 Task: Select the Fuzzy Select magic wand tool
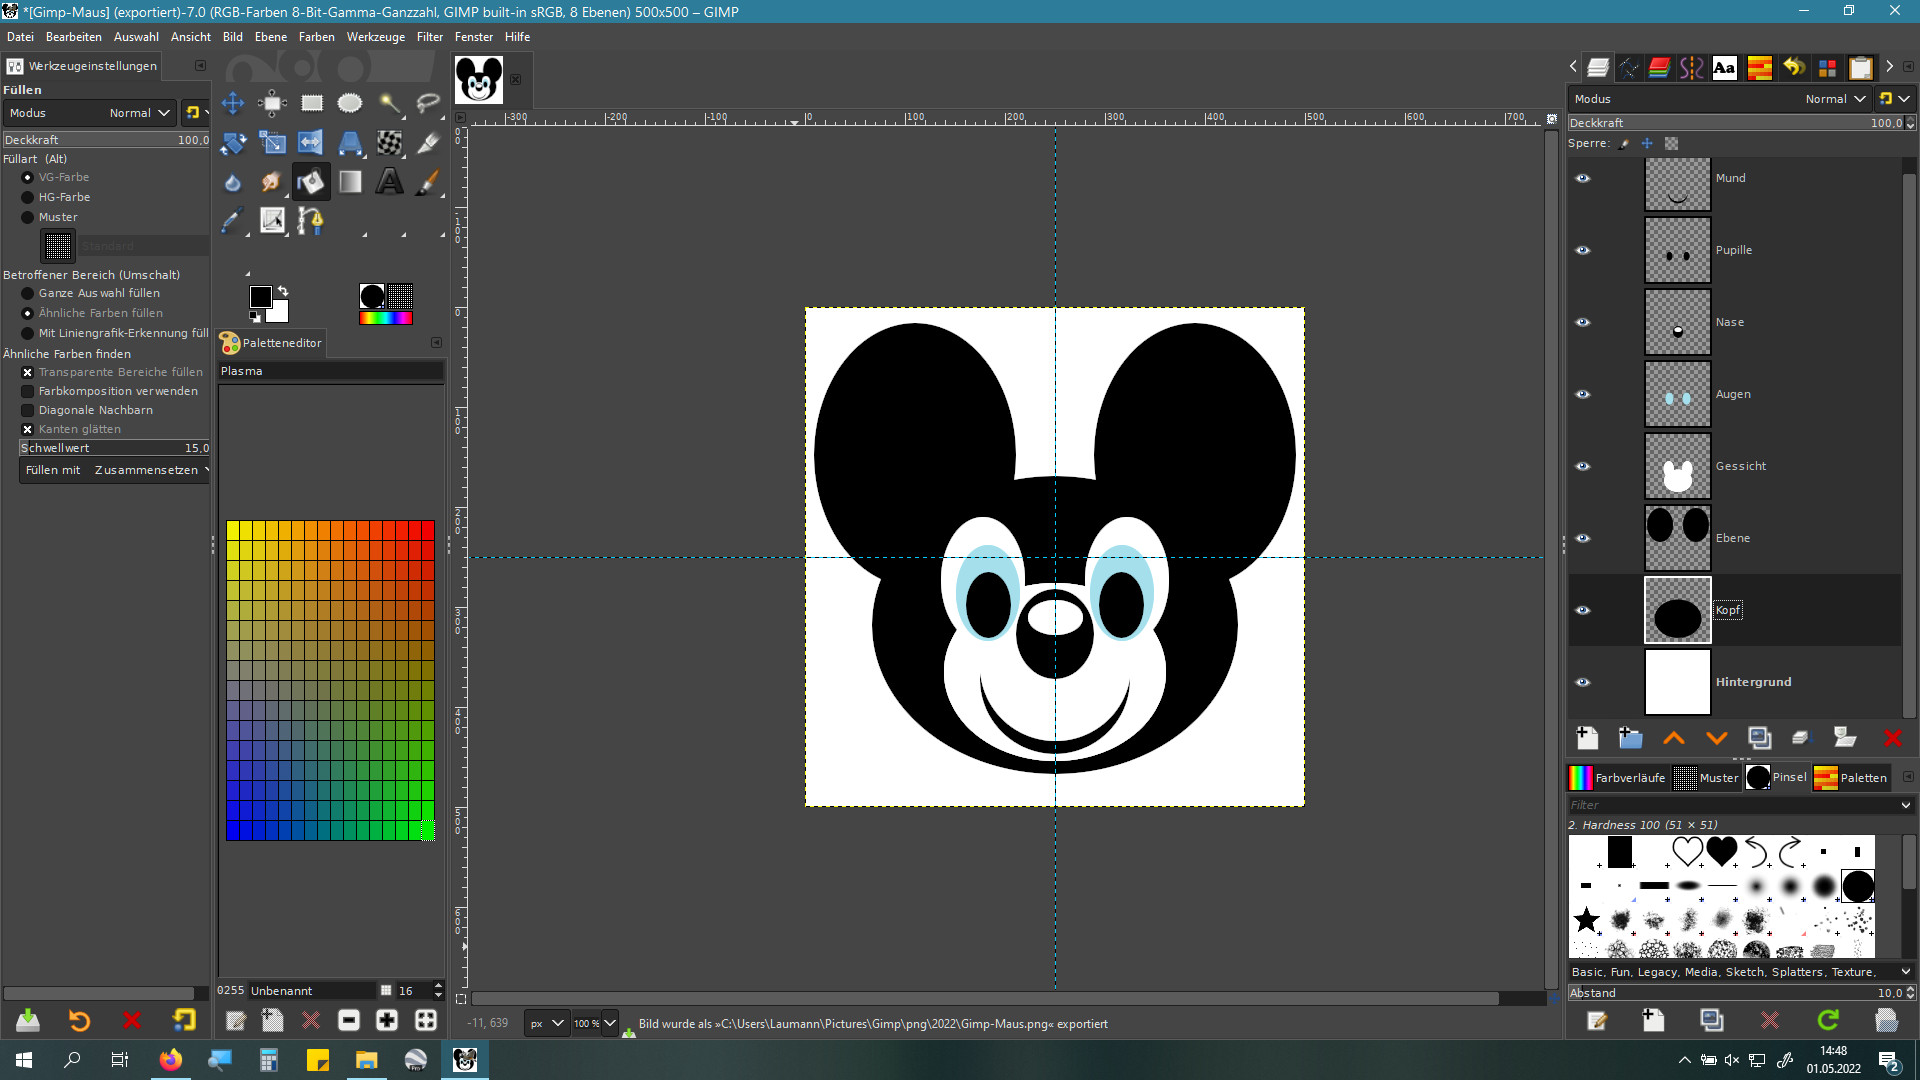[x=389, y=103]
